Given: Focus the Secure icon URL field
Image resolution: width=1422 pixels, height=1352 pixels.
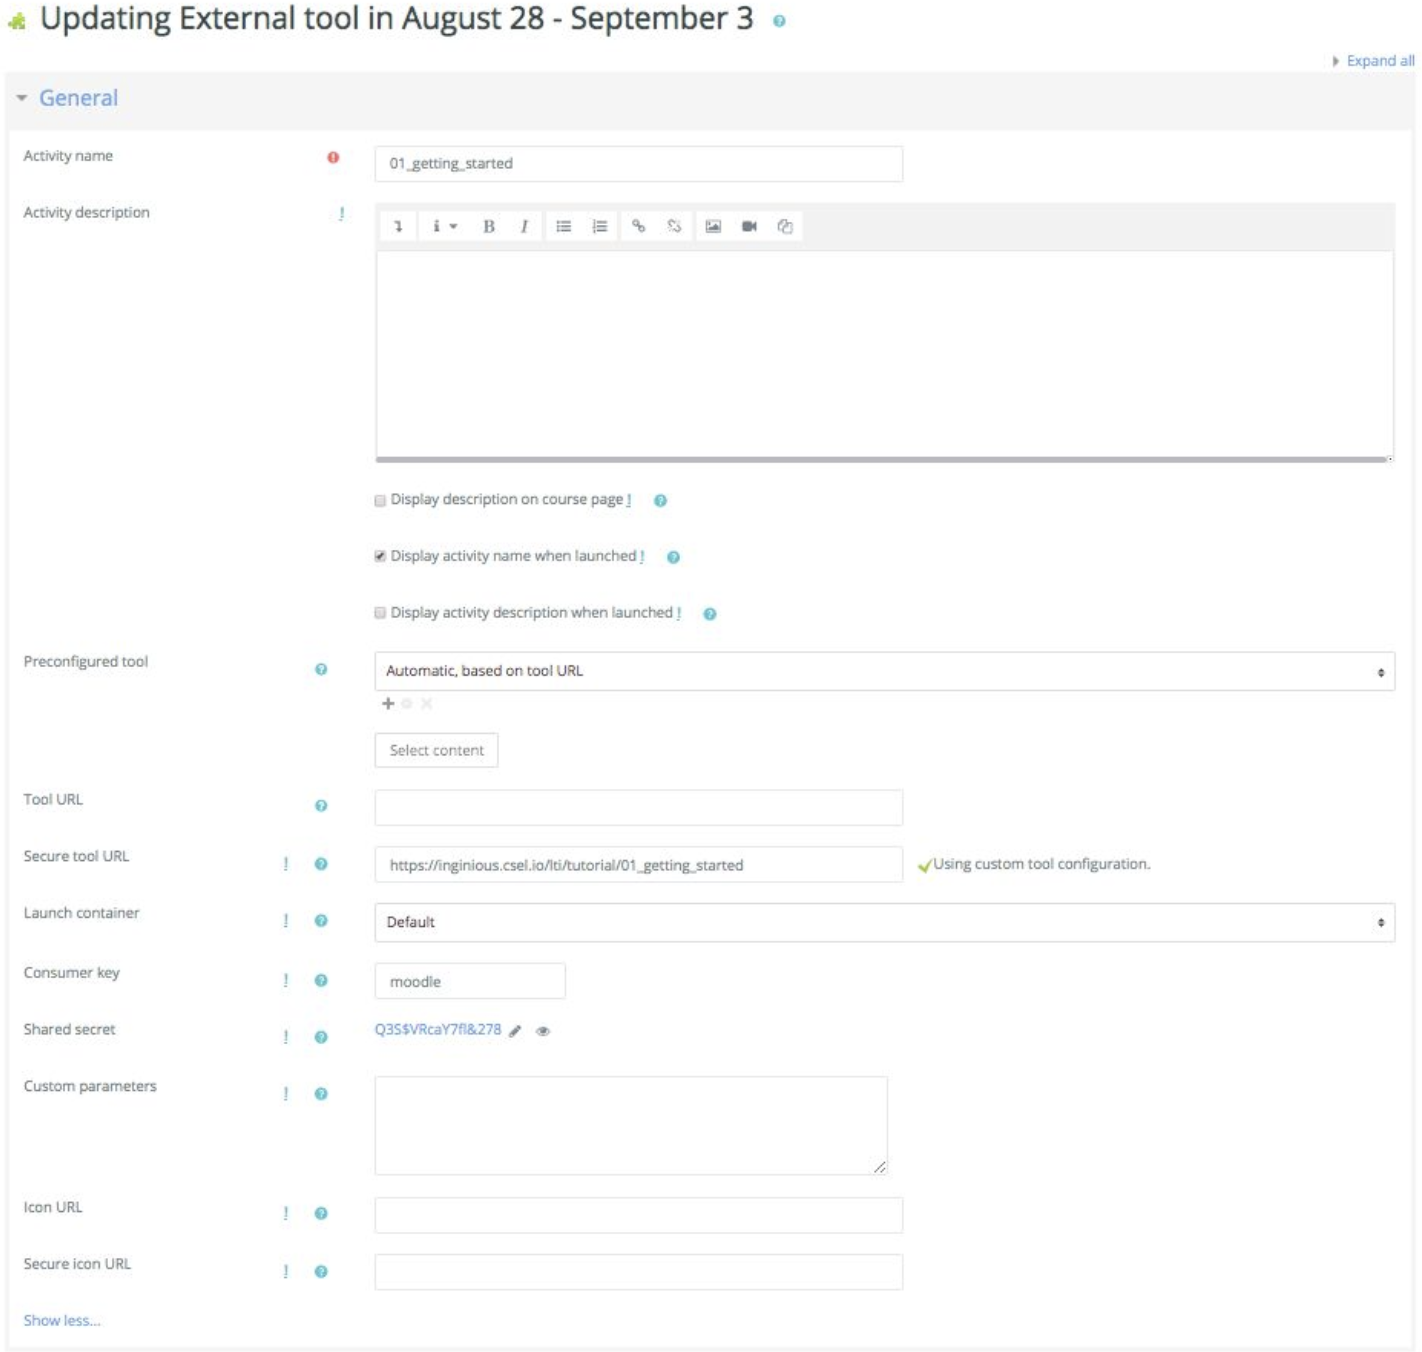Looking at the screenshot, I should pyautogui.click(x=638, y=1272).
